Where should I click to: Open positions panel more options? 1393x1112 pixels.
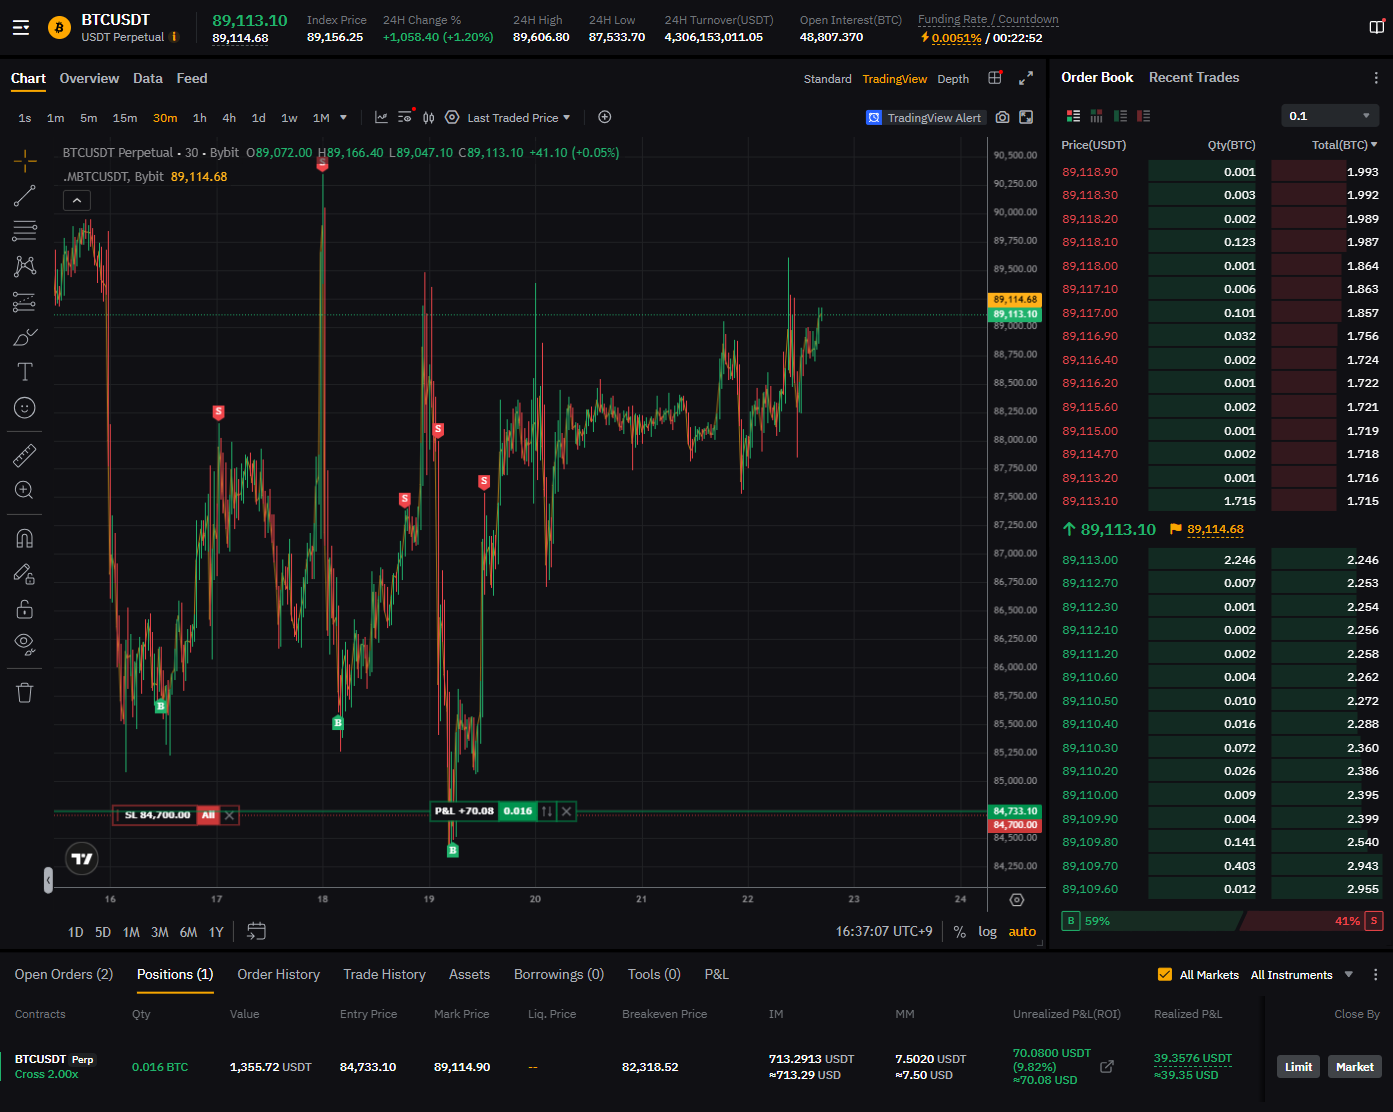[1376, 975]
